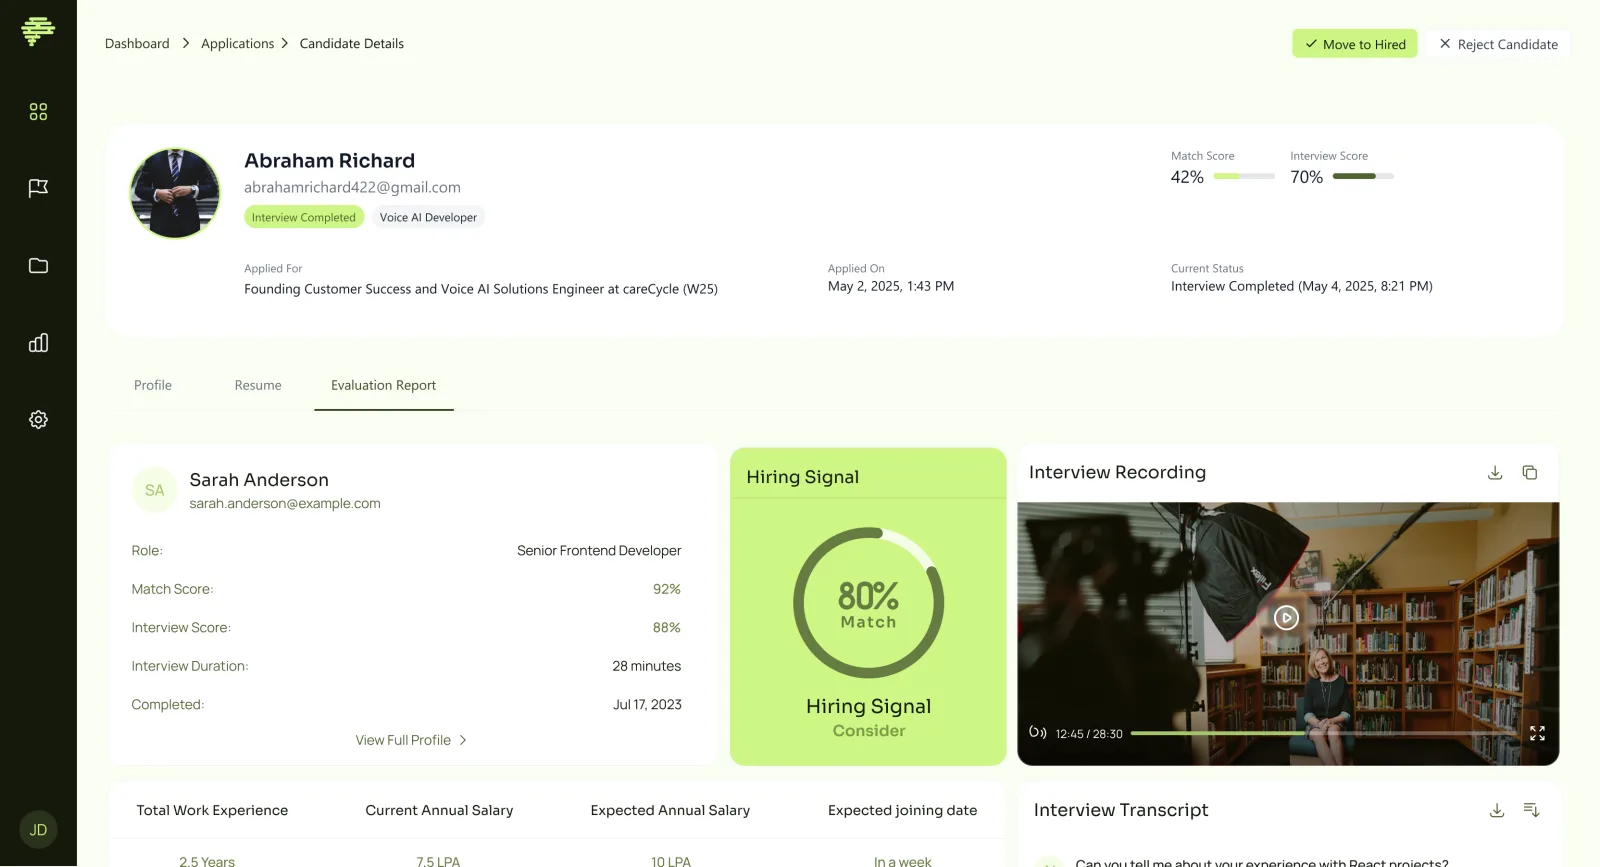
Task: Click abrahamrichard422@gmail.com email
Action: click(x=352, y=187)
